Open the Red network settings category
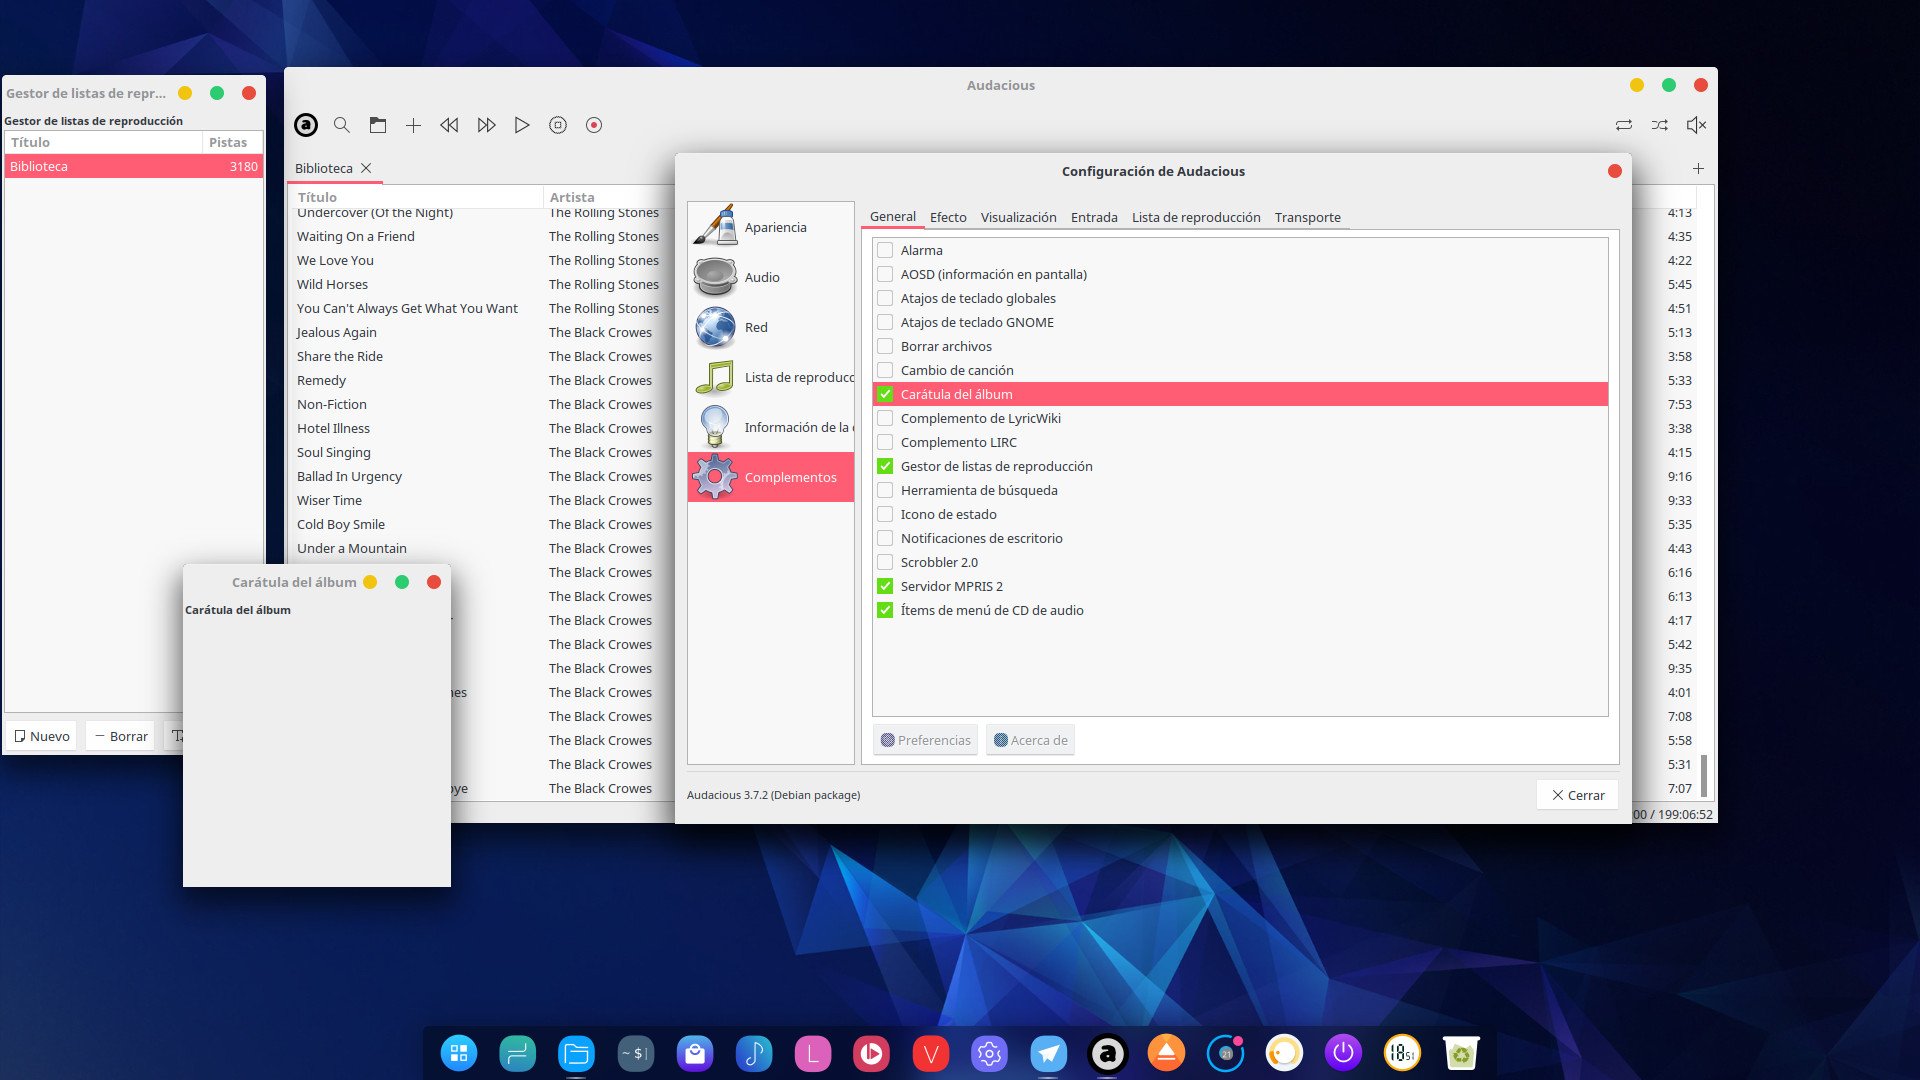The height and width of the screenshot is (1080, 1920). [771, 327]
